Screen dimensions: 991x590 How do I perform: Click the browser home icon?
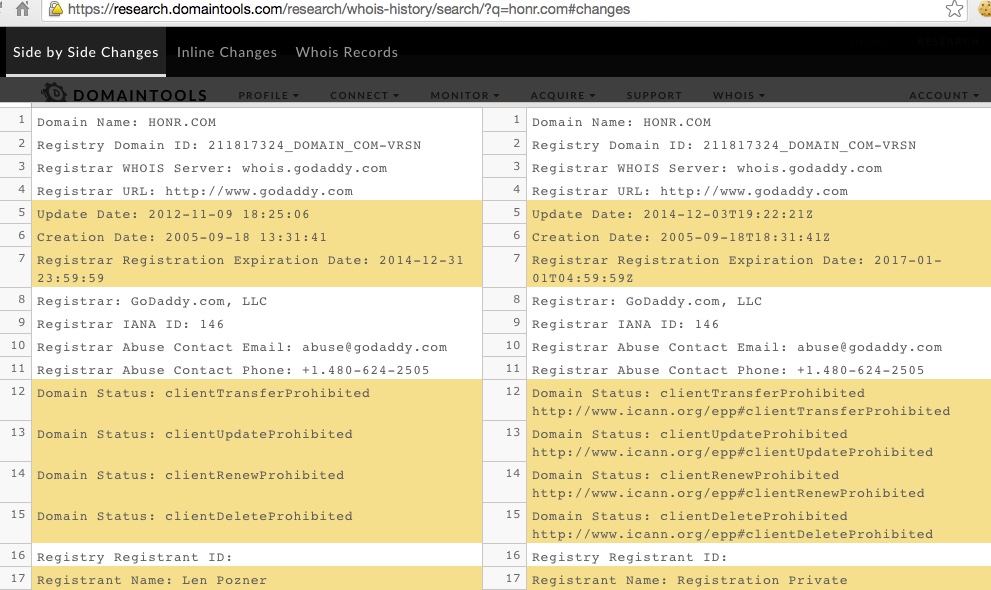tap(22, 10)
